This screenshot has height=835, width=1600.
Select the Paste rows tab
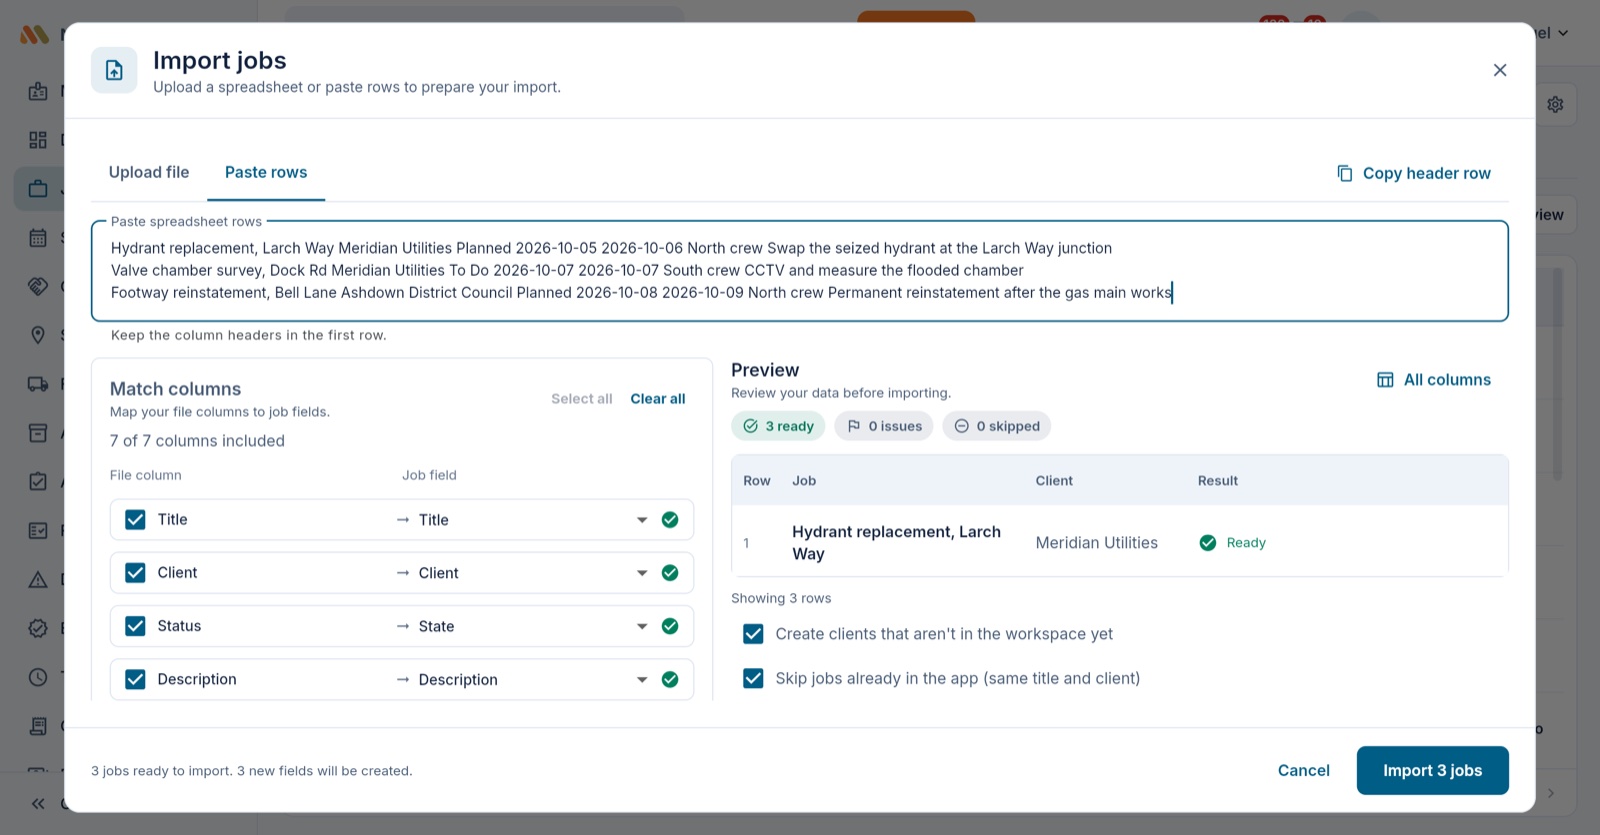[x=266, y=172]
